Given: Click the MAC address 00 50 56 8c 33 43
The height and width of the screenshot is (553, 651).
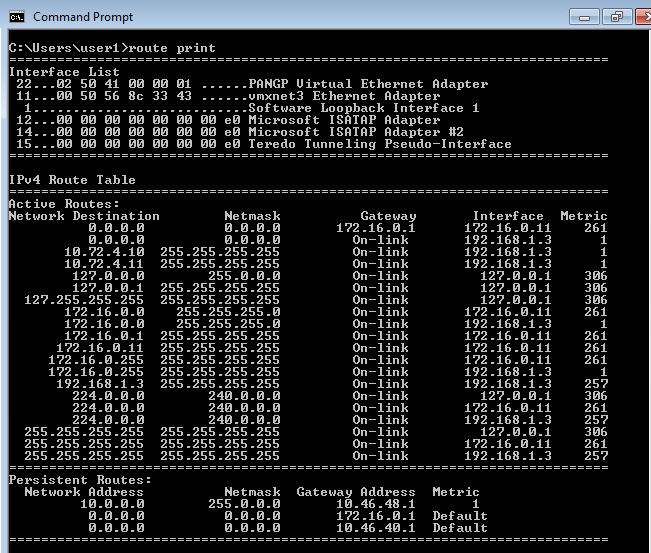Looking at the screenshot, I should pos(124,96).
